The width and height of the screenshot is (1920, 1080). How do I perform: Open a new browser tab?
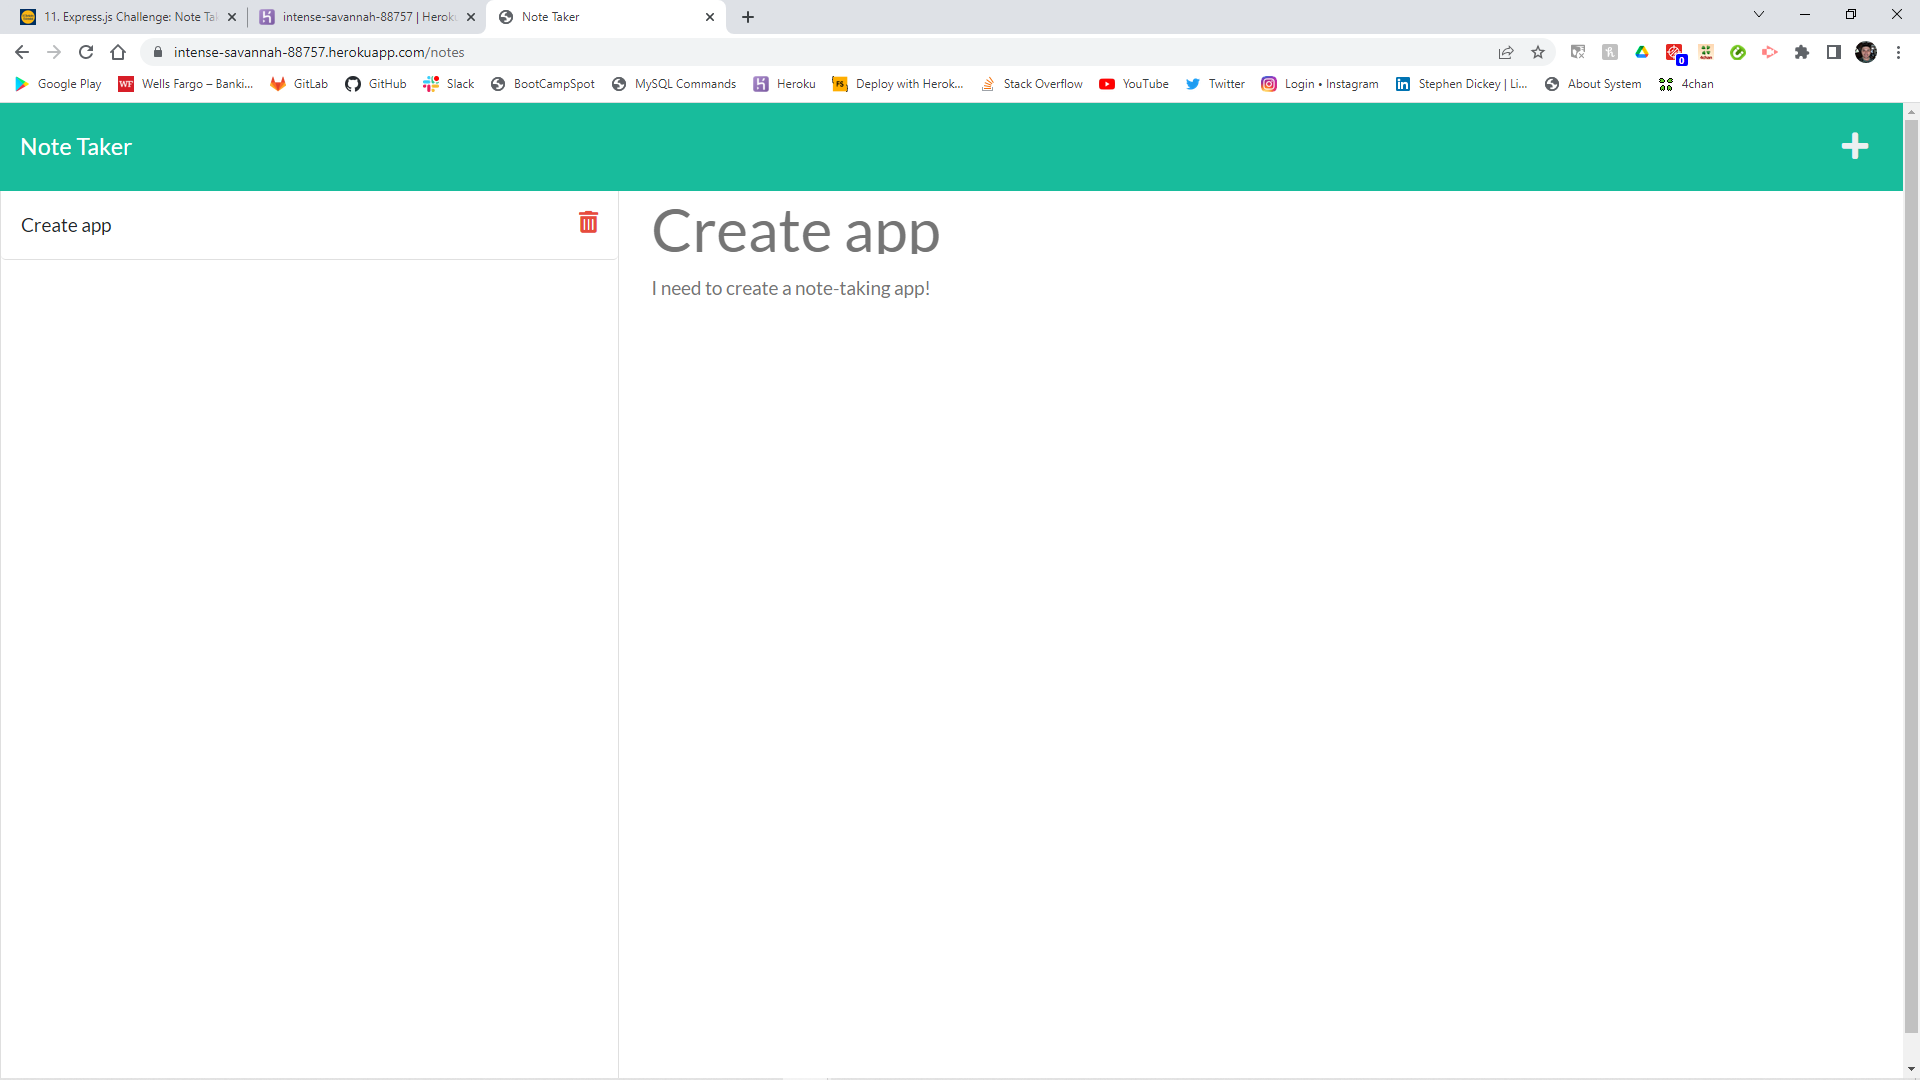[748, 17]
